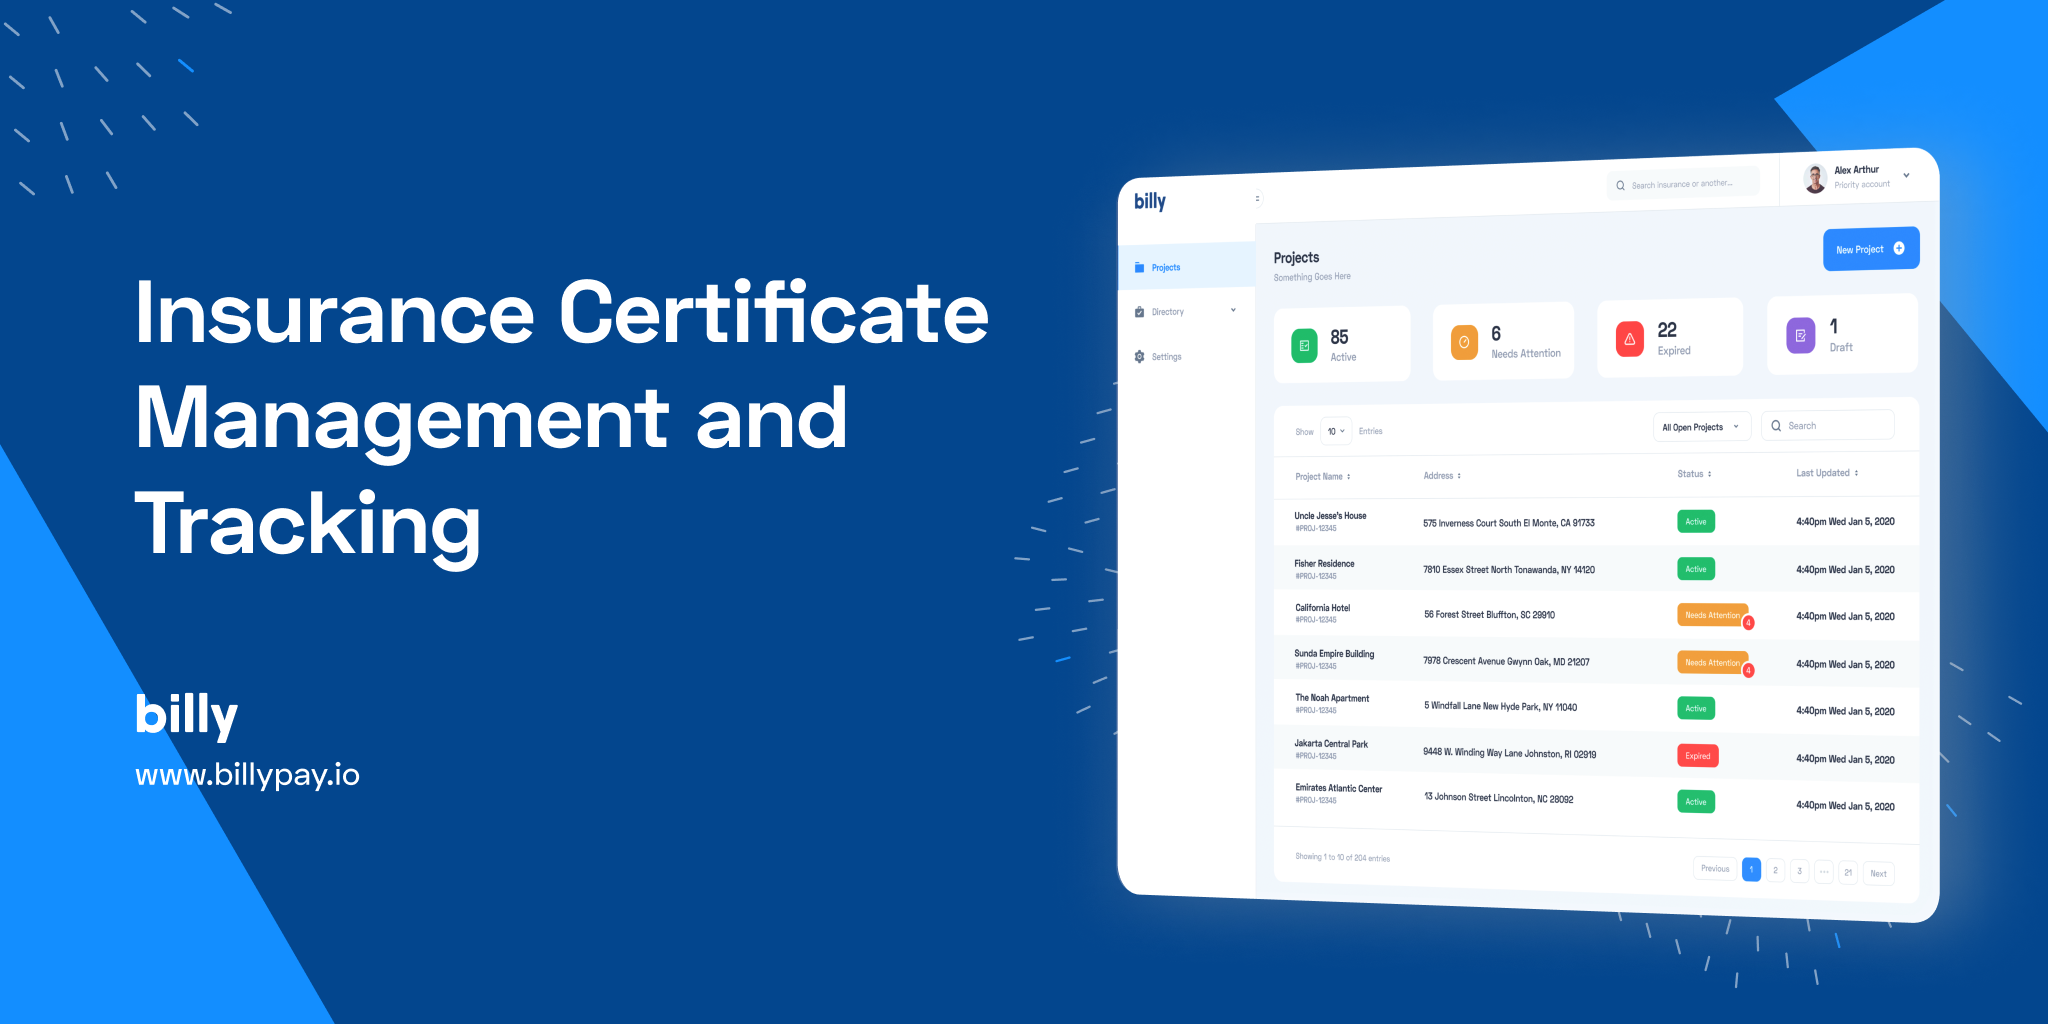Viewport: 2048px width, 1024px height.
Task: Sort by the Project Name column arrows
Action: [x=1348, y=477]
